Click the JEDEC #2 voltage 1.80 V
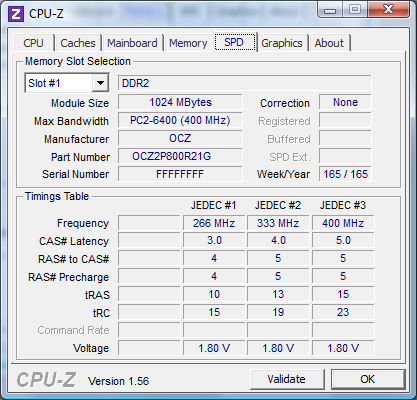 click(278, 348)
